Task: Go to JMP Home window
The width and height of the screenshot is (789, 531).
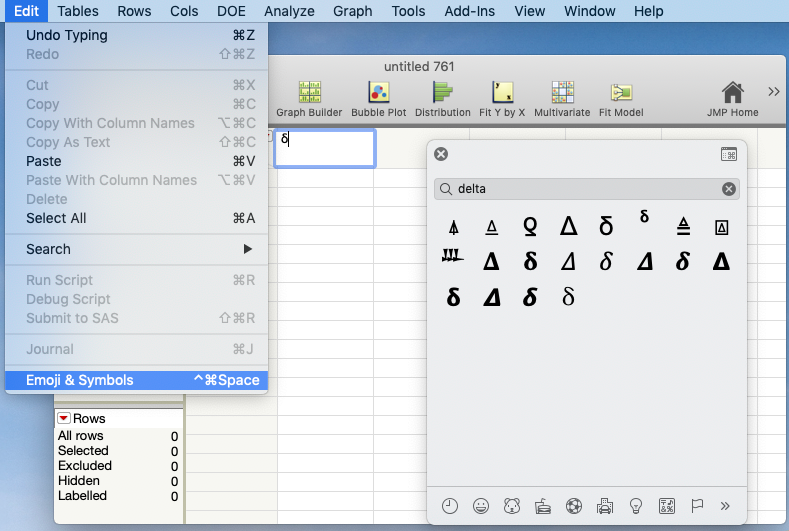Action: pyautogui.click(x=732, y=99)
